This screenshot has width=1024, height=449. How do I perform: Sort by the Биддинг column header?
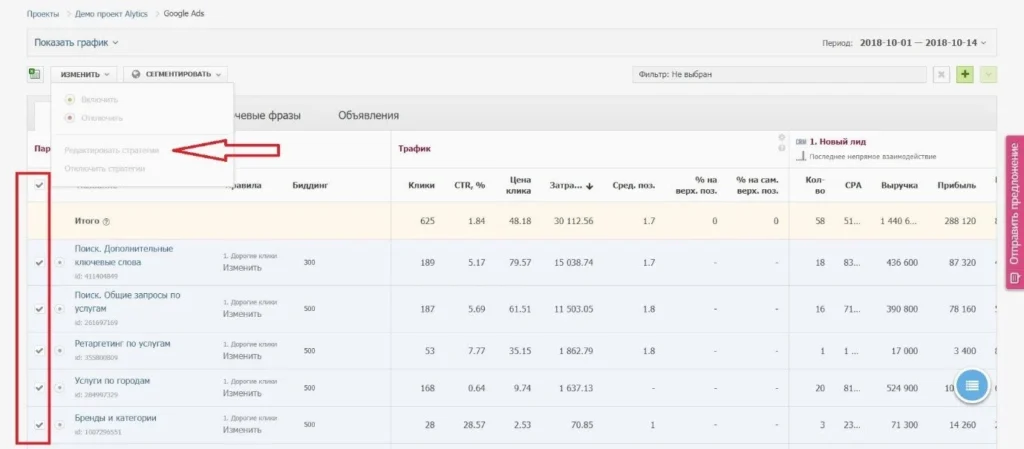tap(310, 185)
